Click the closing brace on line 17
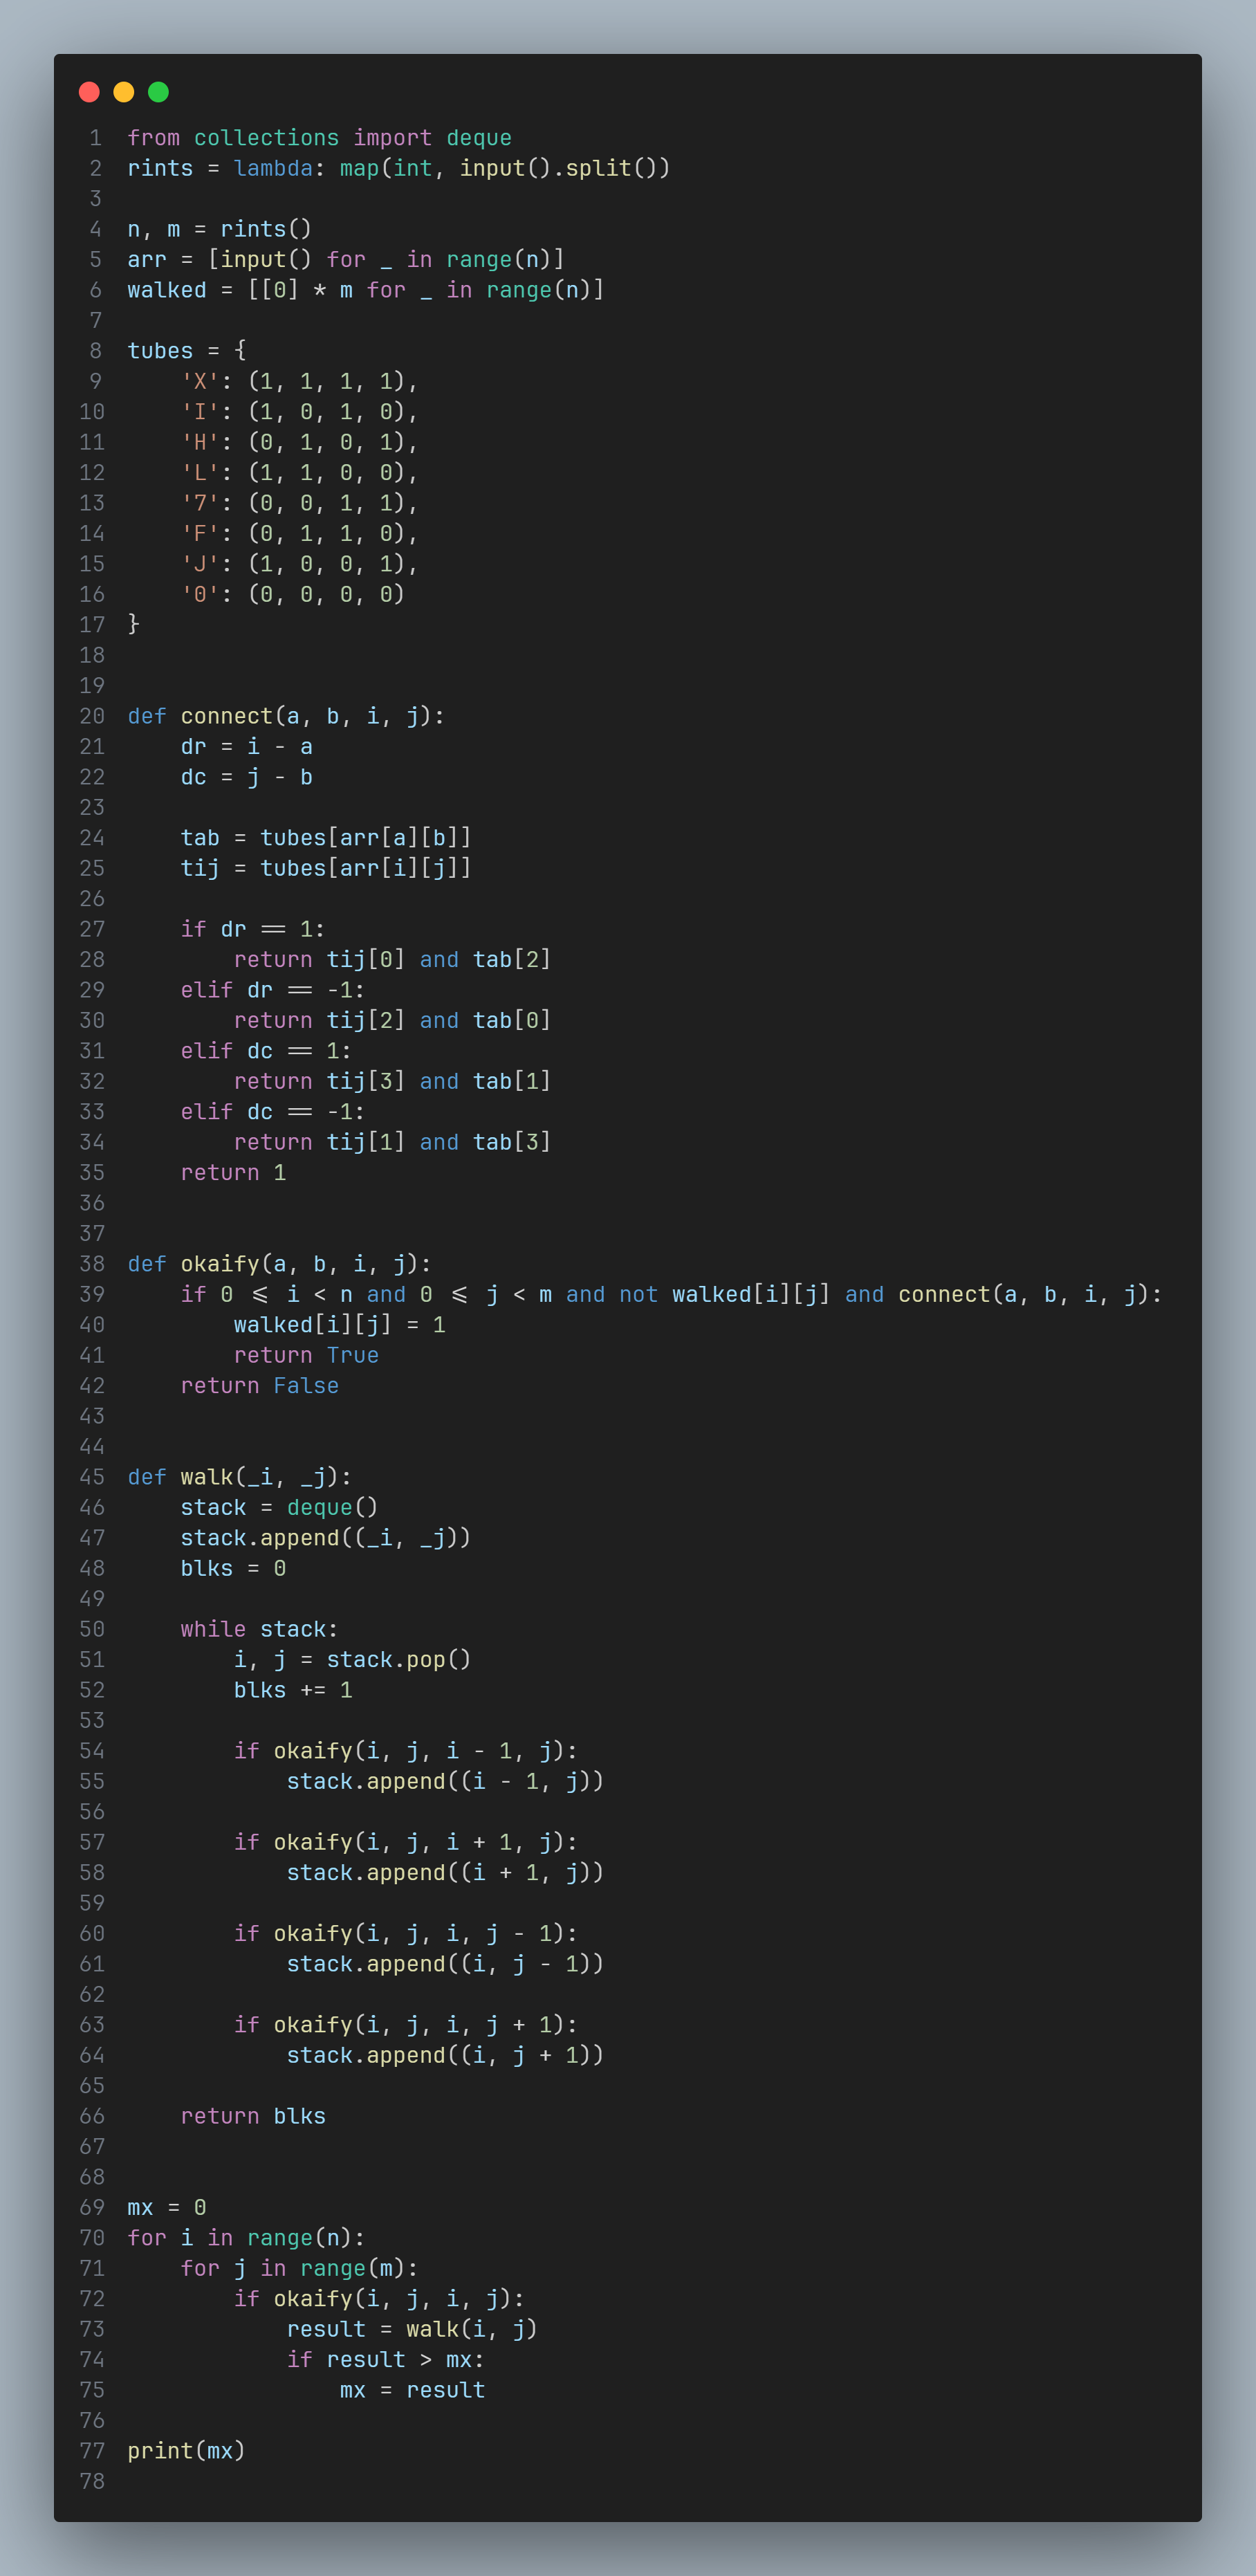The height and width of the screenshot is (2576, 1256). coord(134,624)
